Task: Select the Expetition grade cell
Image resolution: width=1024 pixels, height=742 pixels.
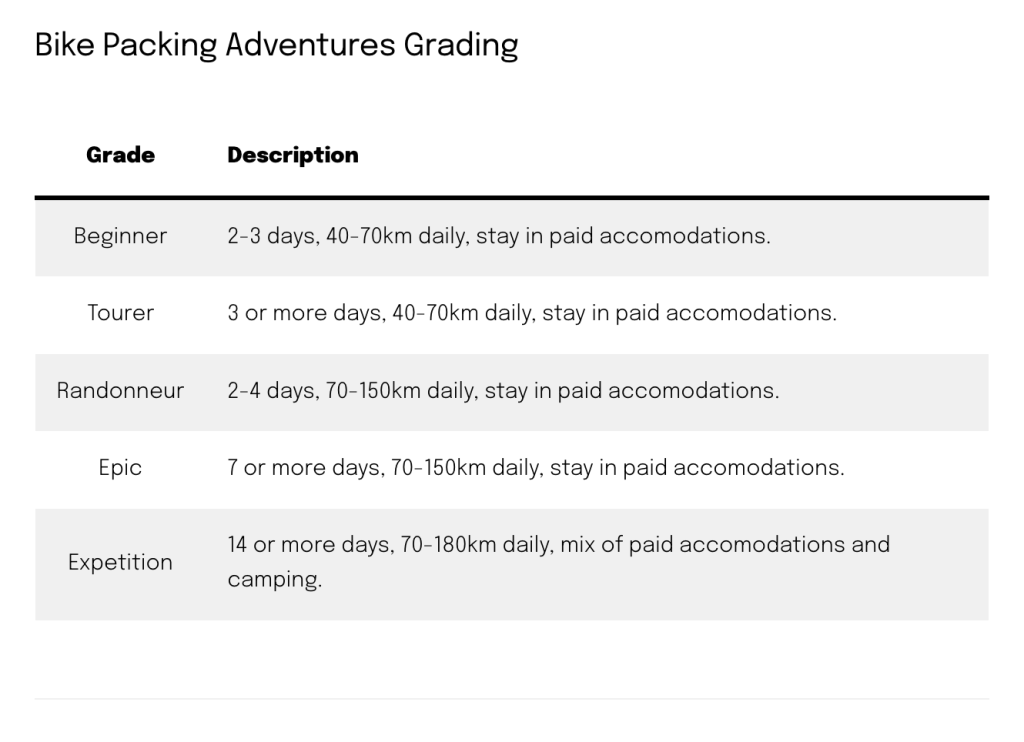Action: tap(120, 563)
